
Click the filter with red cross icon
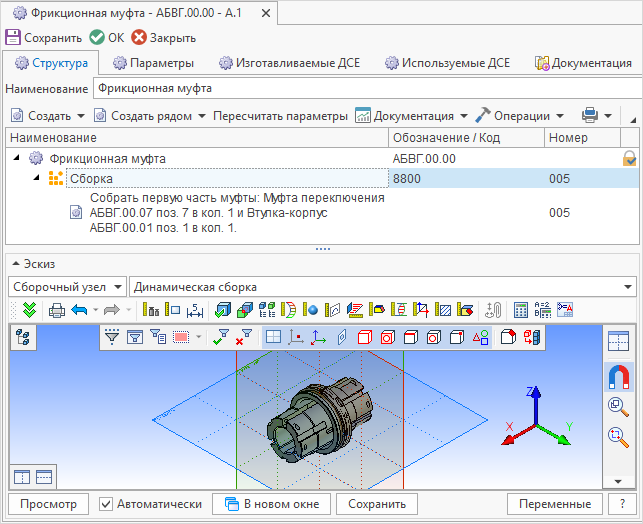(x=244, y=337)
